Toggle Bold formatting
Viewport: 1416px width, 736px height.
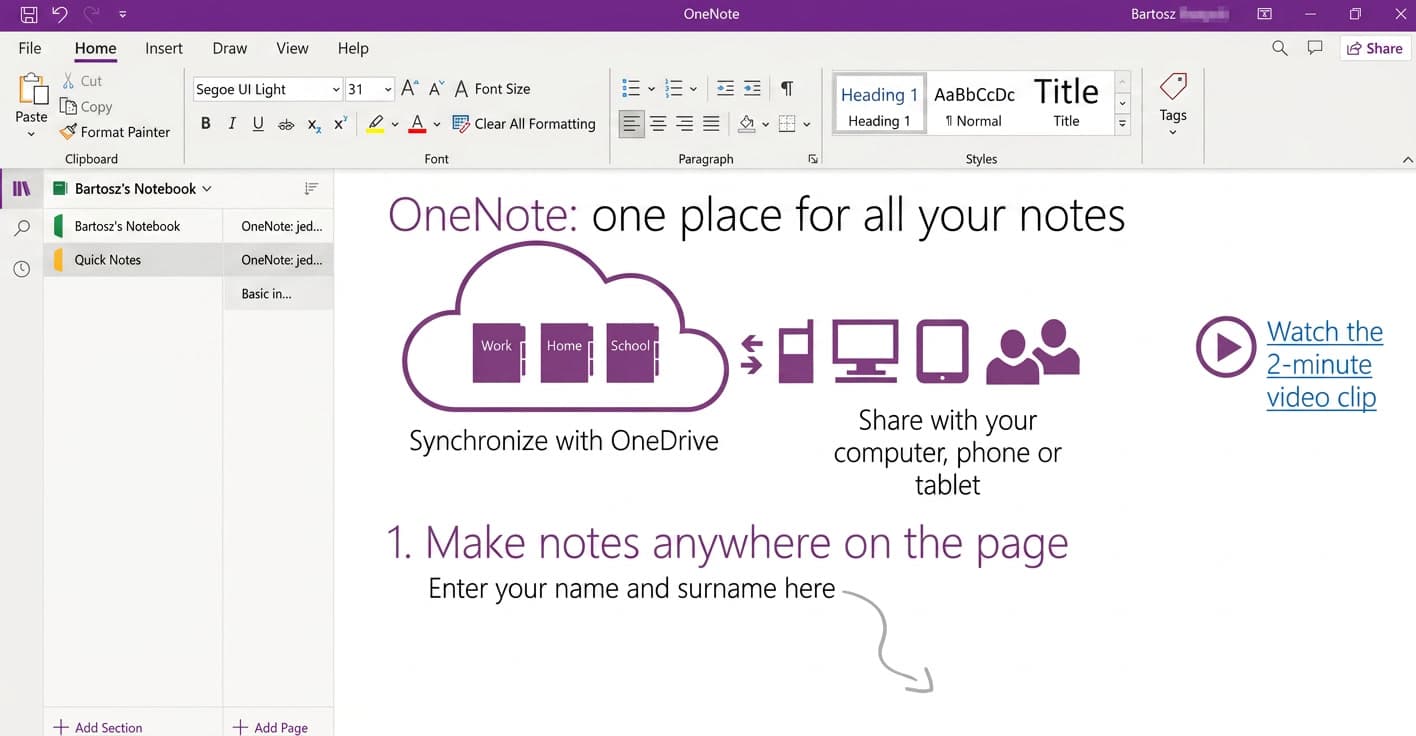pyautogui.click(x=206, y=124)
